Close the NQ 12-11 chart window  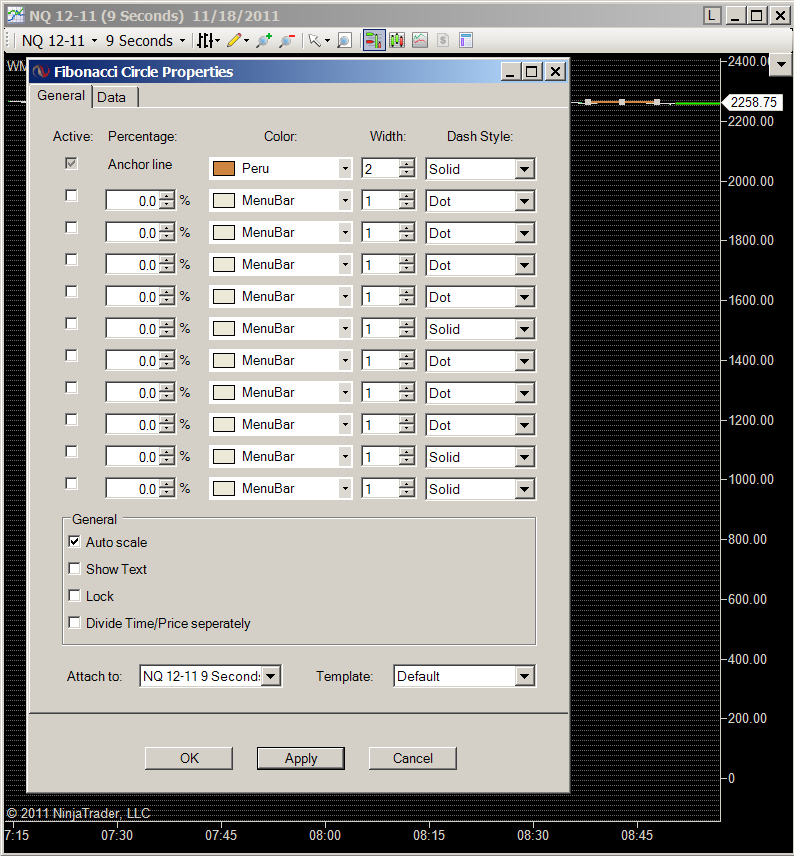(780, 15)
